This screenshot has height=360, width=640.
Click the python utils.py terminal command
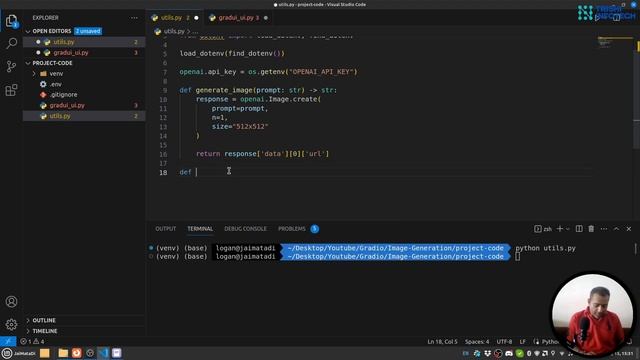tap(545, 248)
